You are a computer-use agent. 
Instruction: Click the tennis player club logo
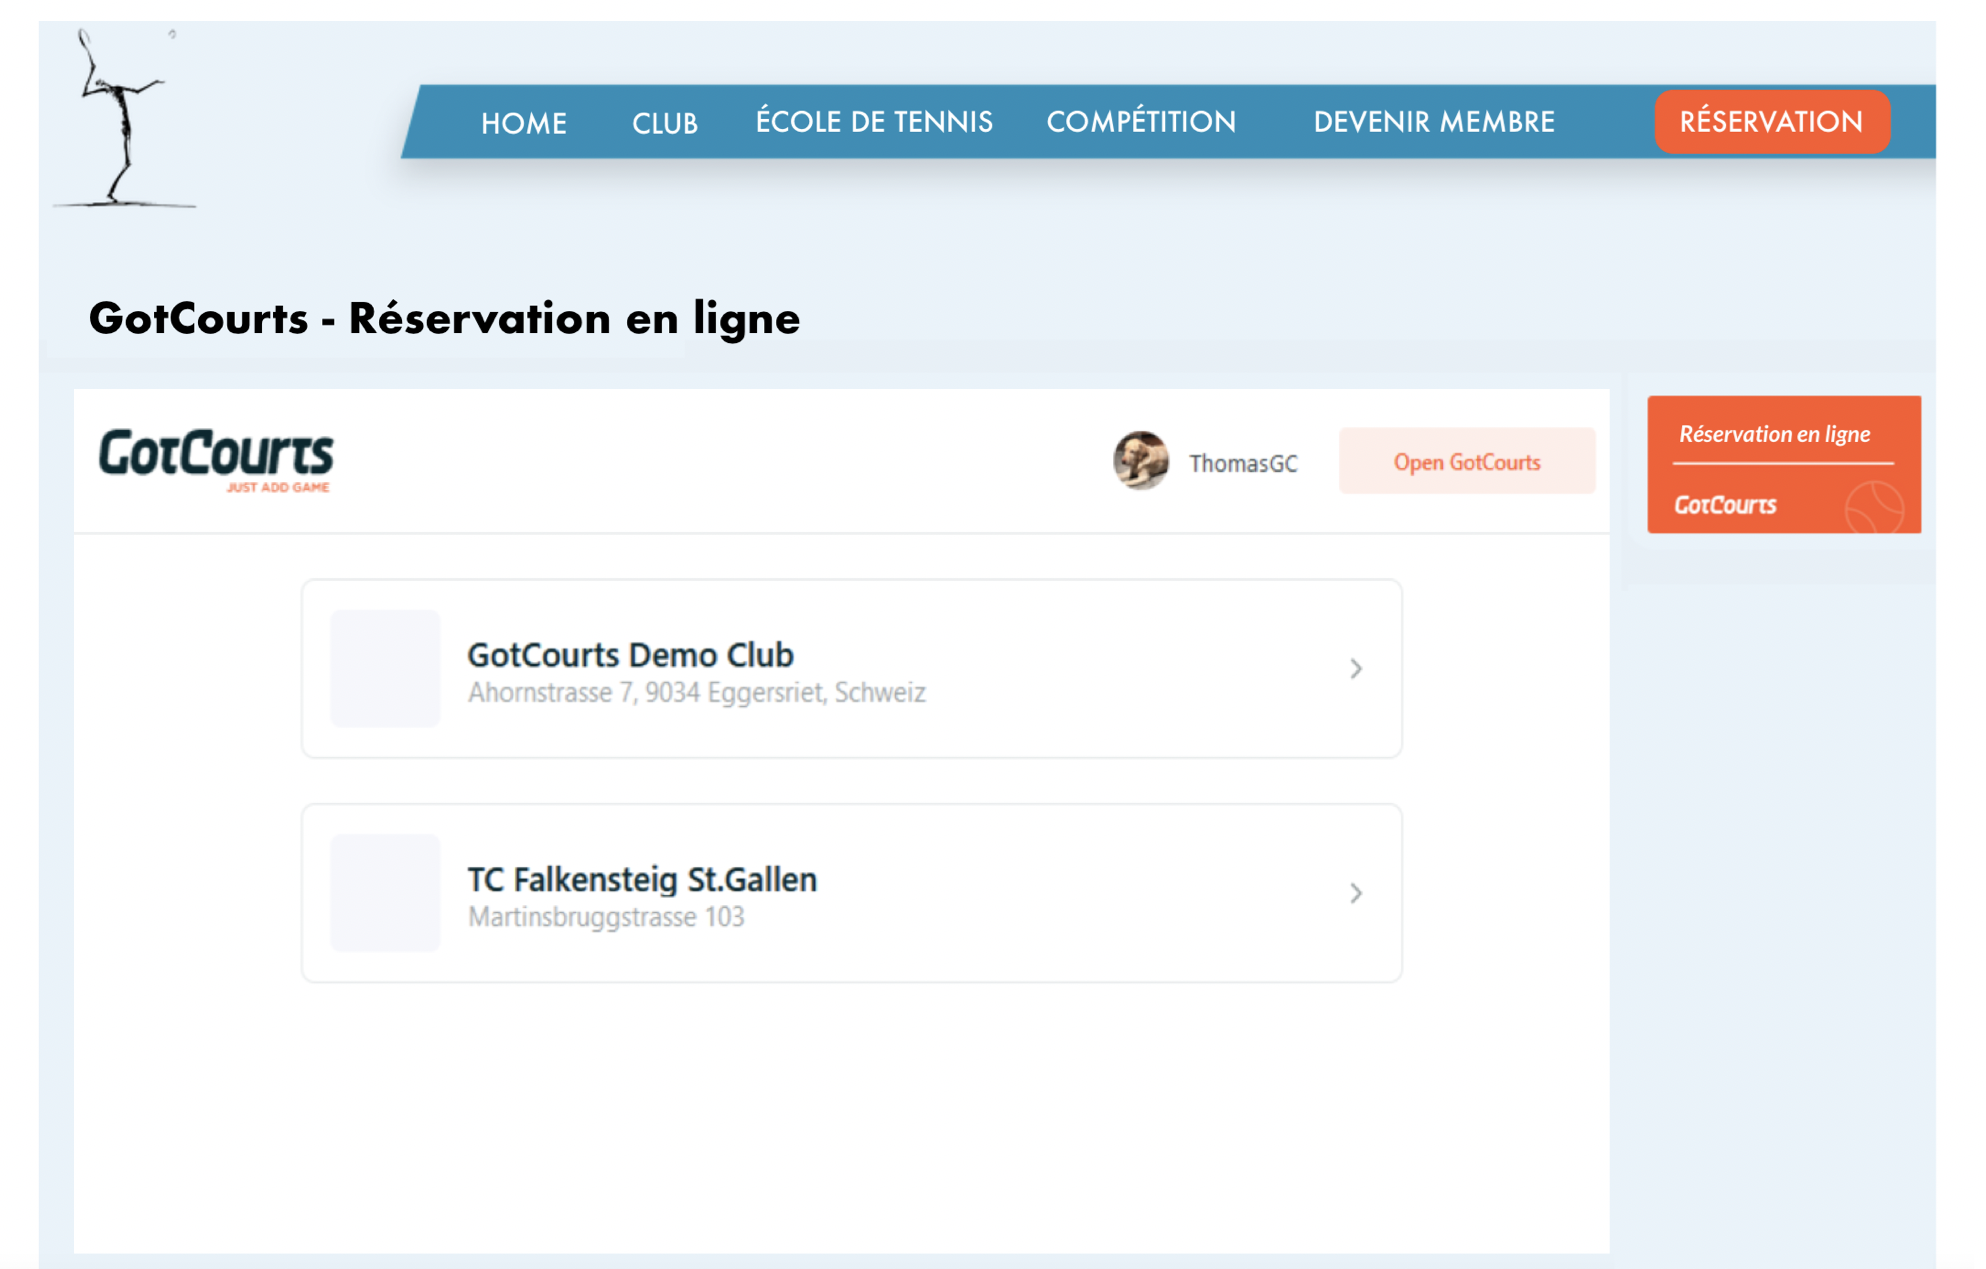(124, 118)
